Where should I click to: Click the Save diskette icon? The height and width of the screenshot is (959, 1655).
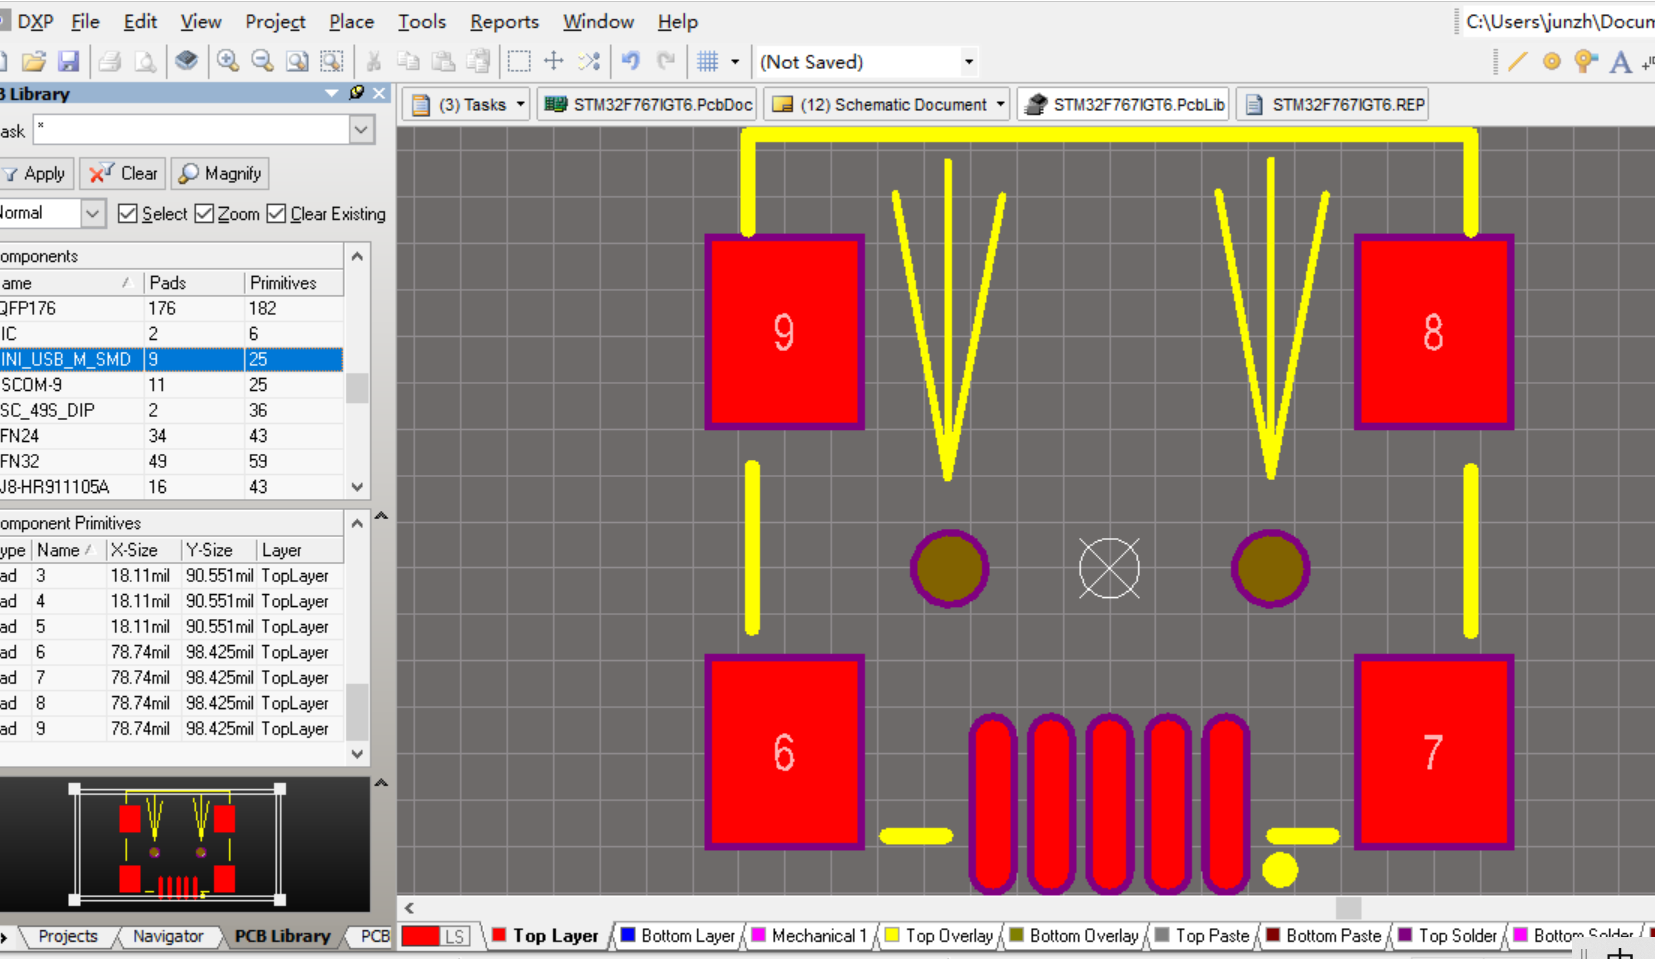point(68,61)
